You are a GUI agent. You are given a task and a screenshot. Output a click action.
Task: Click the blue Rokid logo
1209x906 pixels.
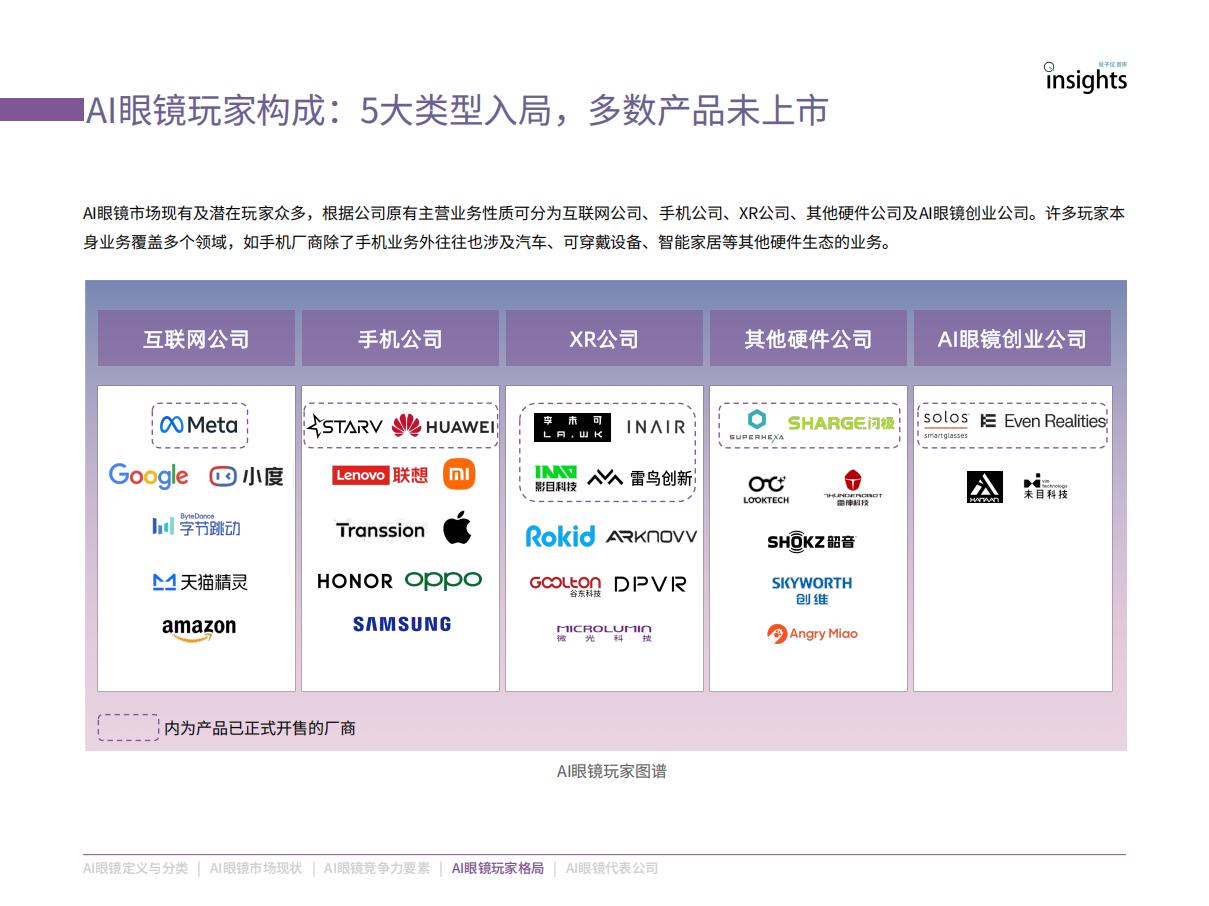point(560,536)
